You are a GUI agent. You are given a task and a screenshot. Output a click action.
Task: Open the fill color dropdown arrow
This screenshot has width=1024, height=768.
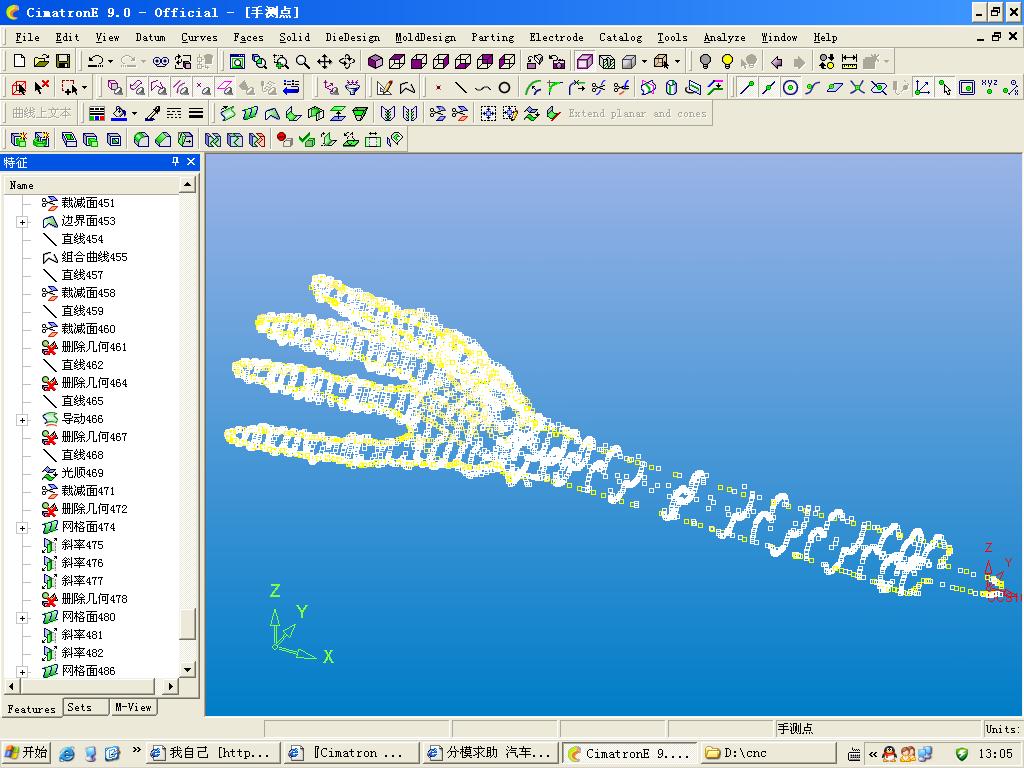point(135,114)
